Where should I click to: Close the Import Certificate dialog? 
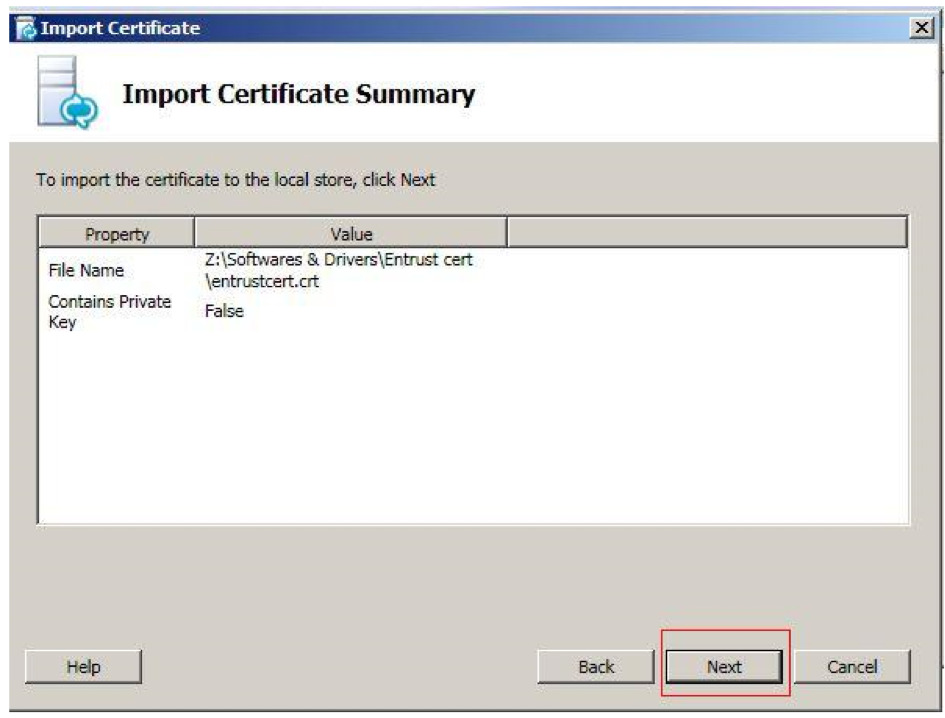coord(921,28)
